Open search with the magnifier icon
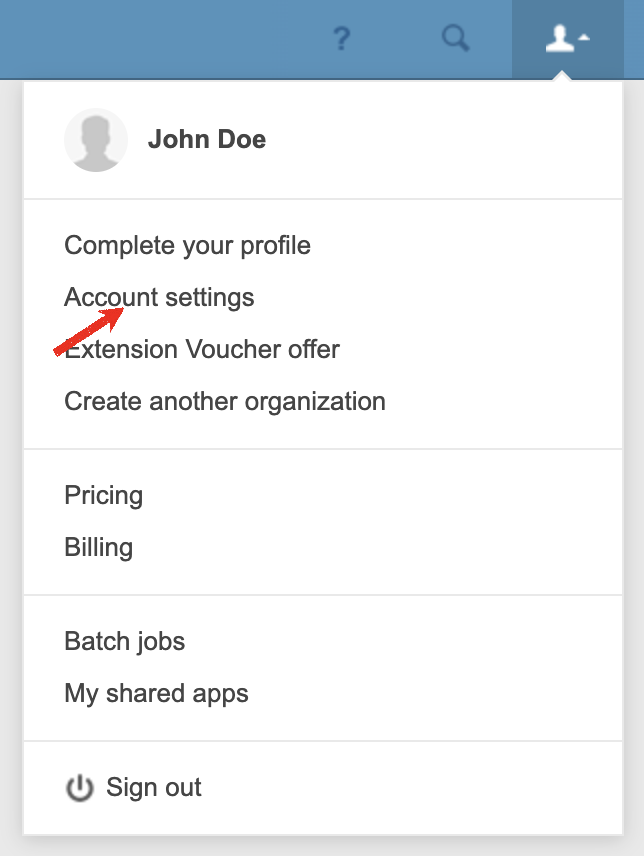Screen dimensions: 644x856 coord(456,39)
